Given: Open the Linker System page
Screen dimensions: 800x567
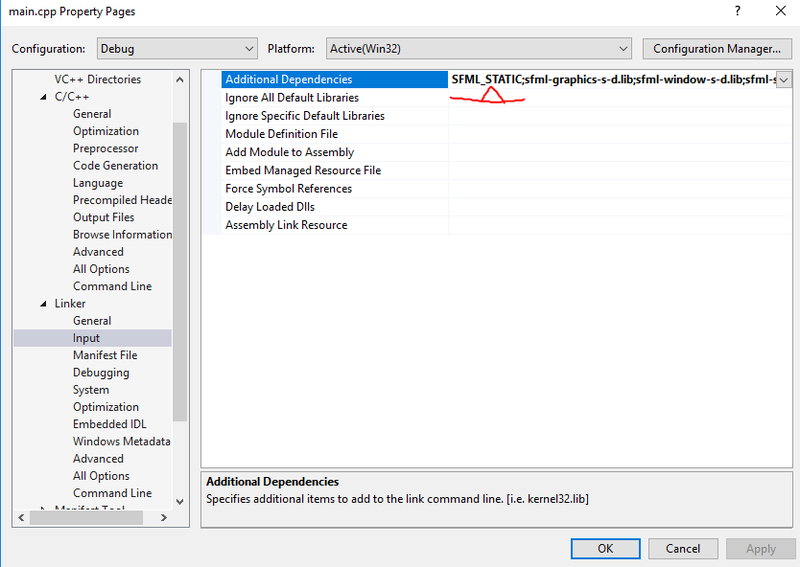Looking at the screenshot, I should tap(91, 390).
